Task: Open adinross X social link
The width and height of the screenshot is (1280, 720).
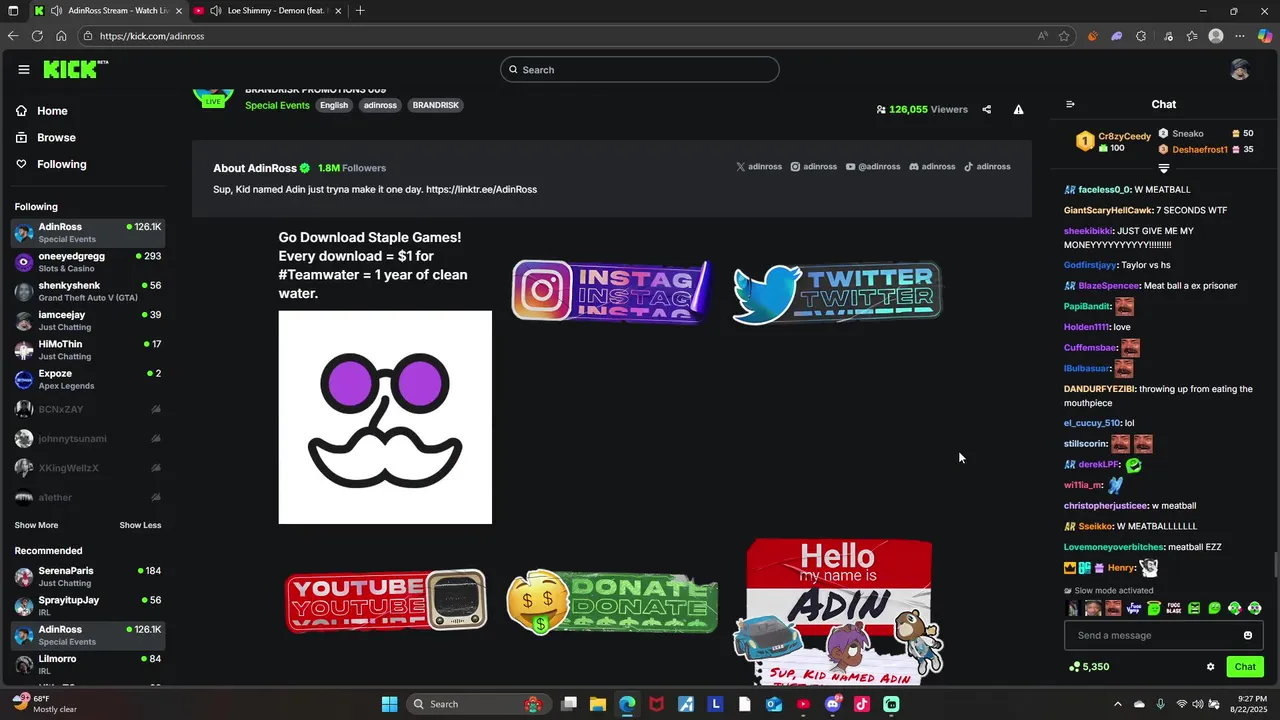Action: (x=759, y=167)
